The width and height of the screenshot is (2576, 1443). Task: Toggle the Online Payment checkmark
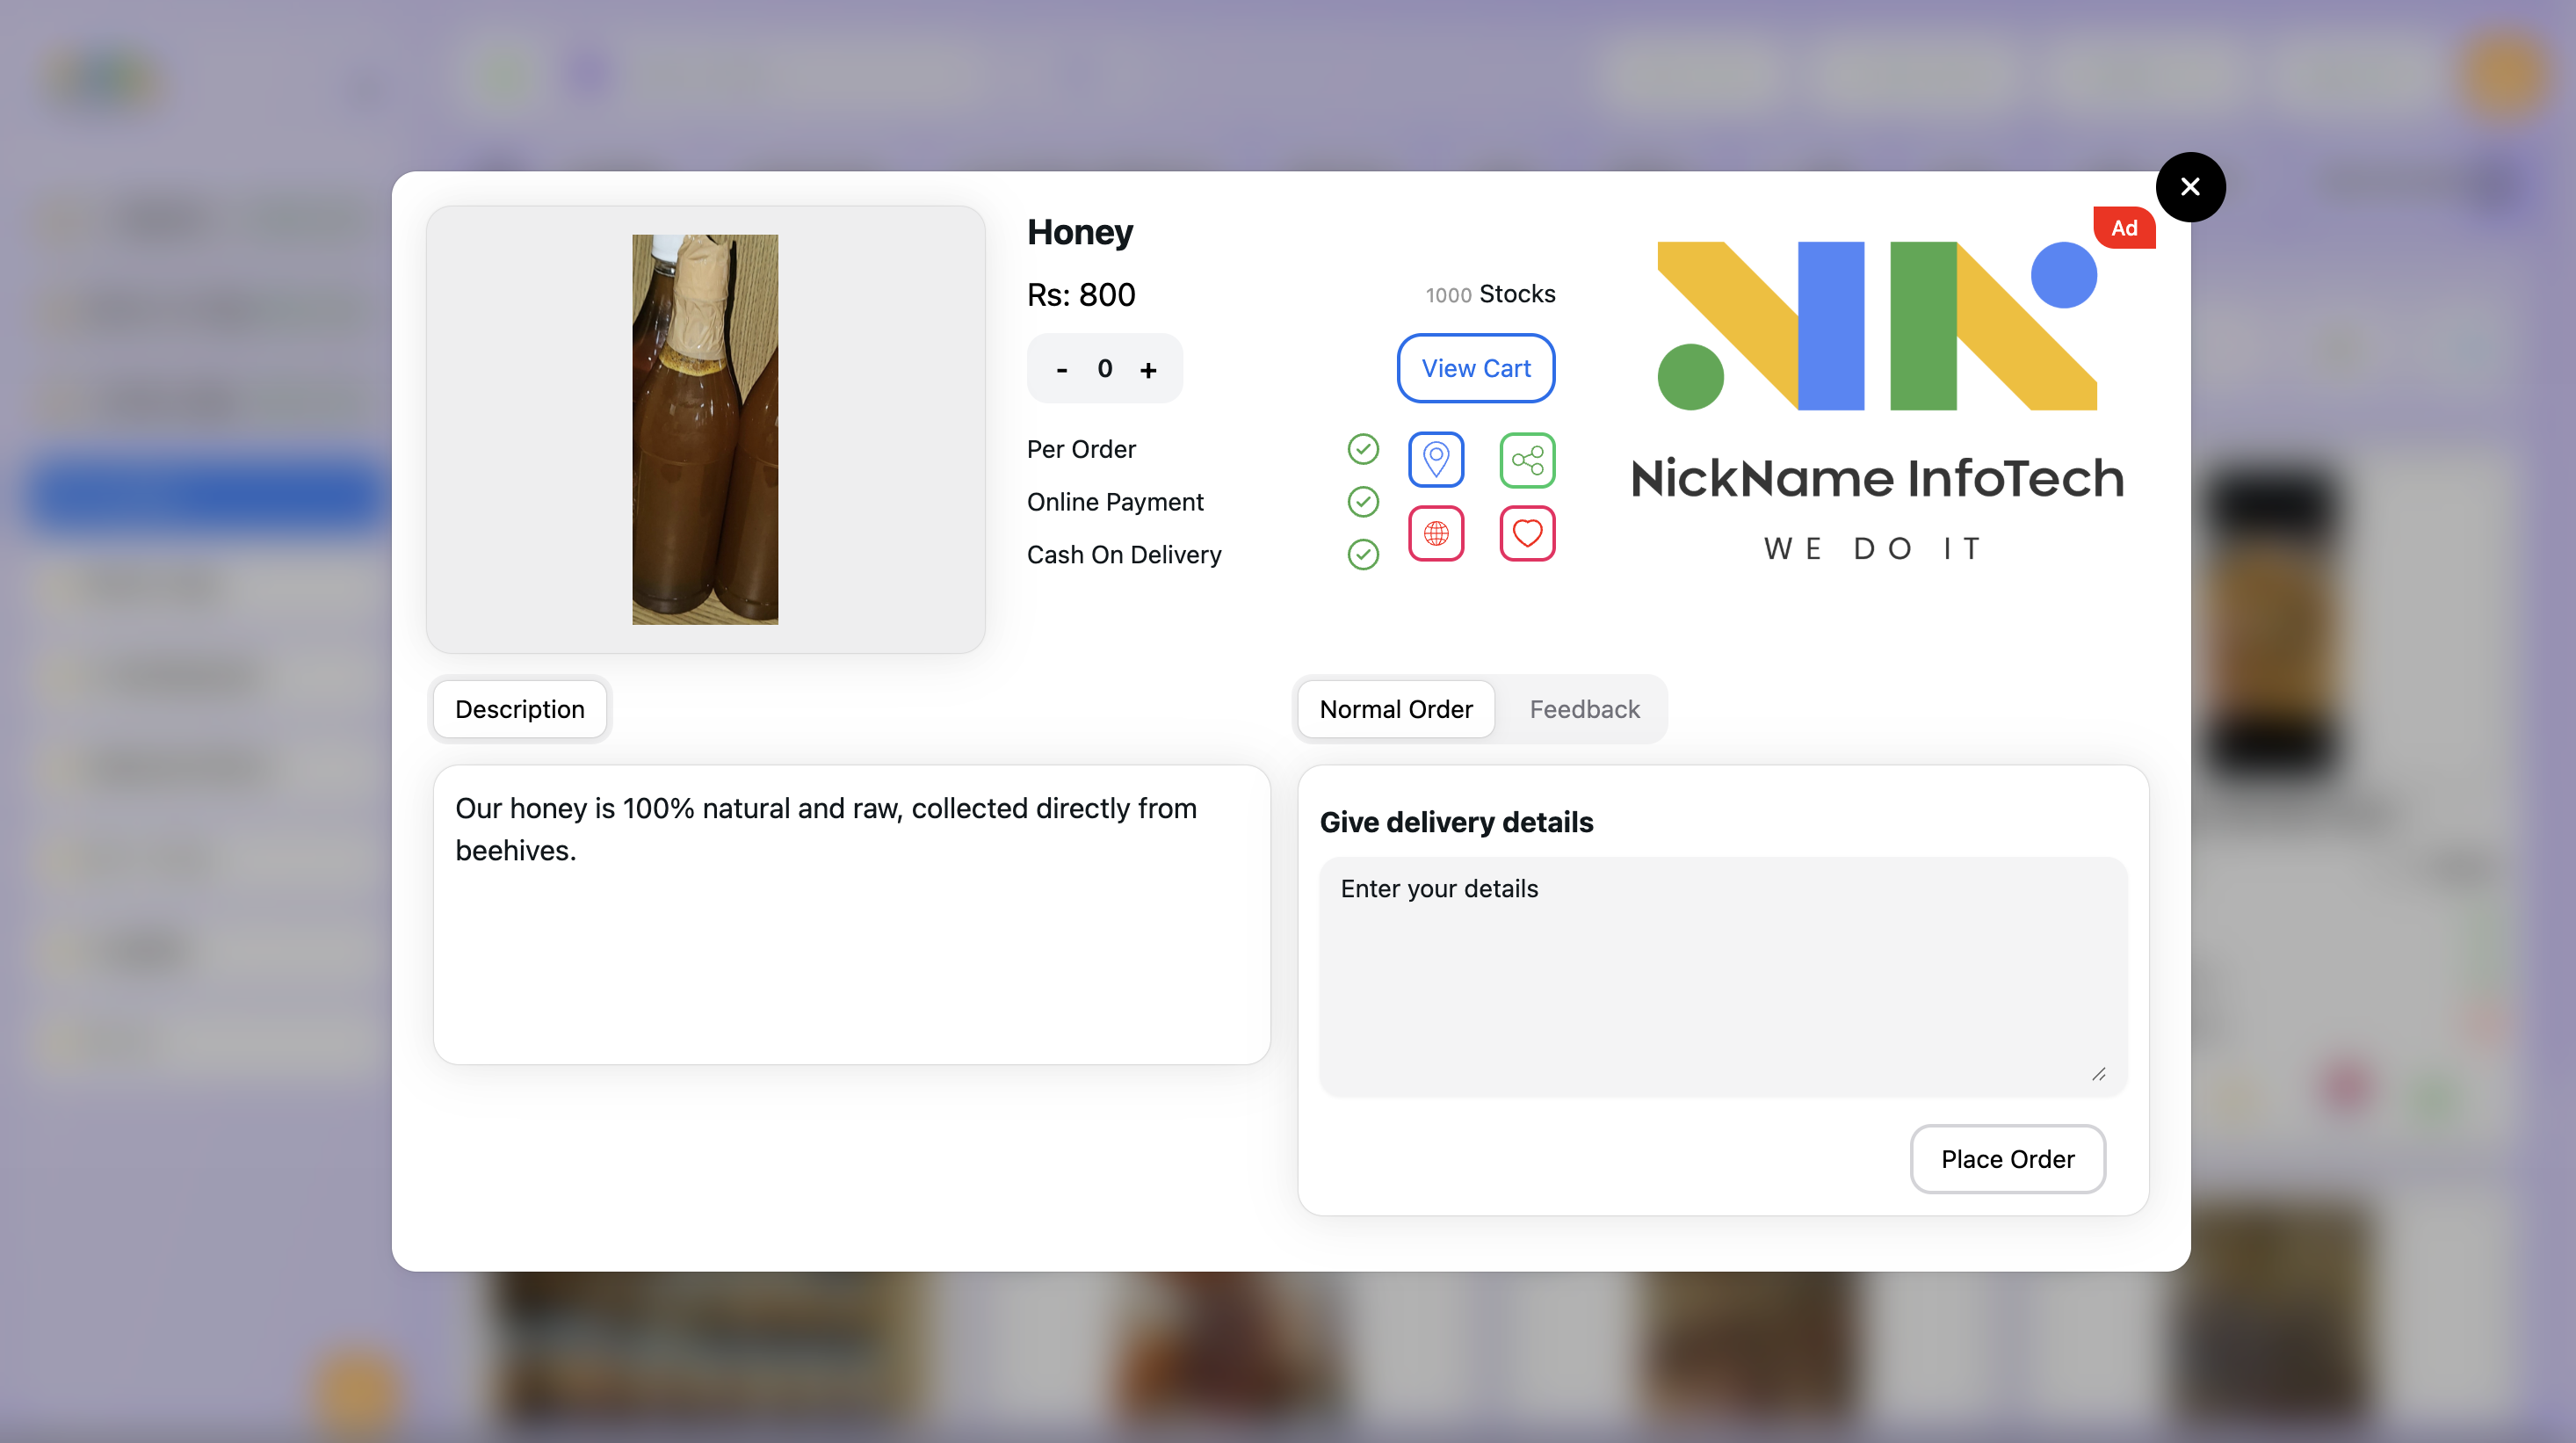coord(1362,502)
